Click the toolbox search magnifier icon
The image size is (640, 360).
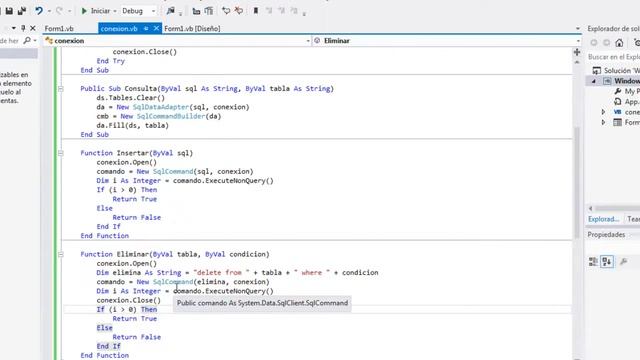27,40
